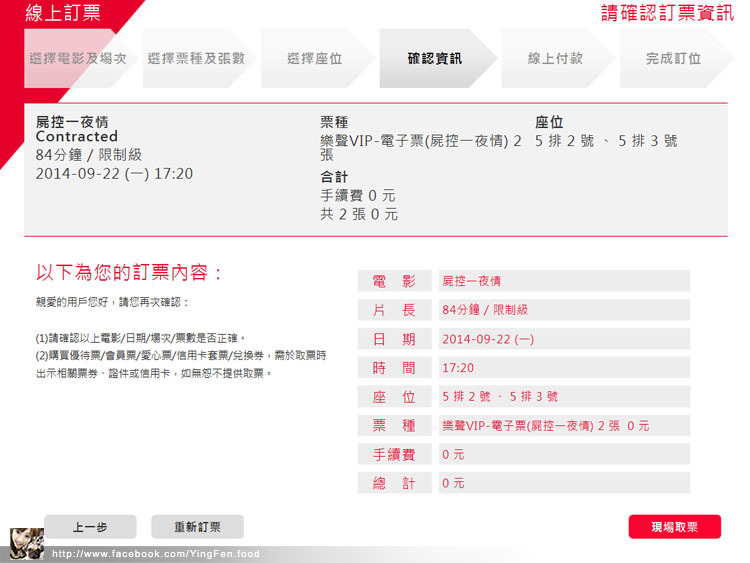Click the facebook.com/YingFen.food URL text

156,554
